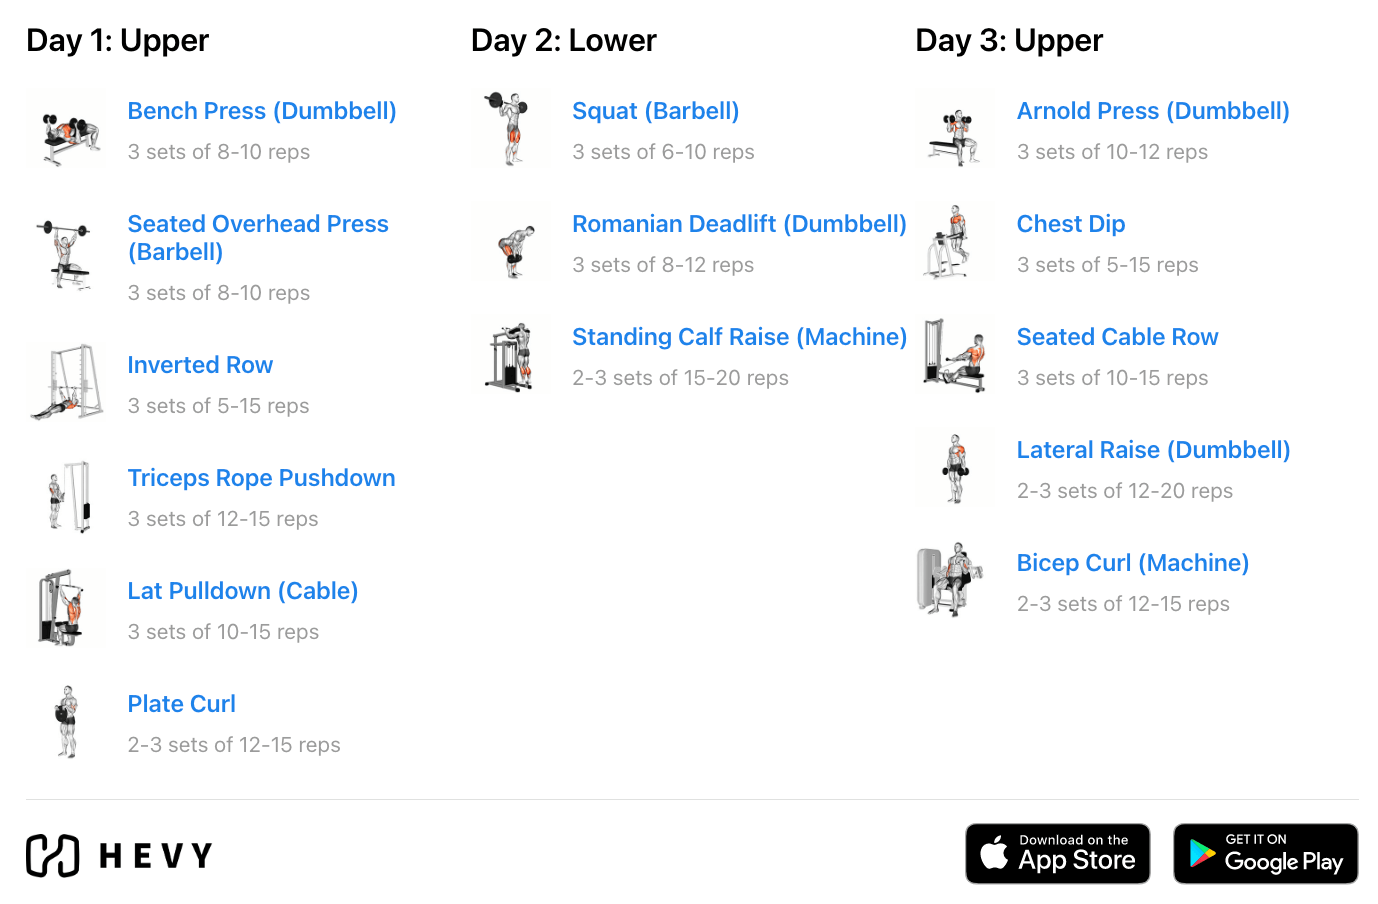The height and width of the screenshot is (904, 1378).
Task: Click the Chest Dip exercise thumbnail
Action: (x=954, y=241)
